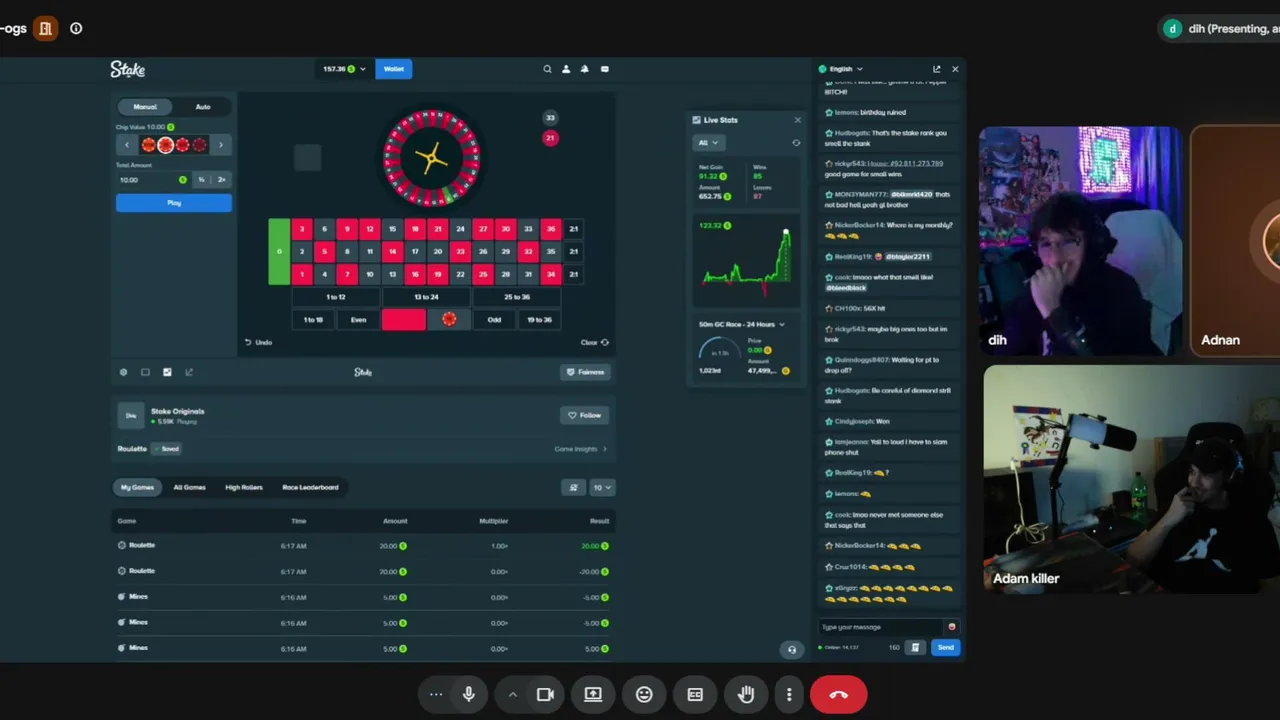Reset the Live Stats with refresh icon
Viewport: 1280px width, 720px height.
[x=796, y=143]
